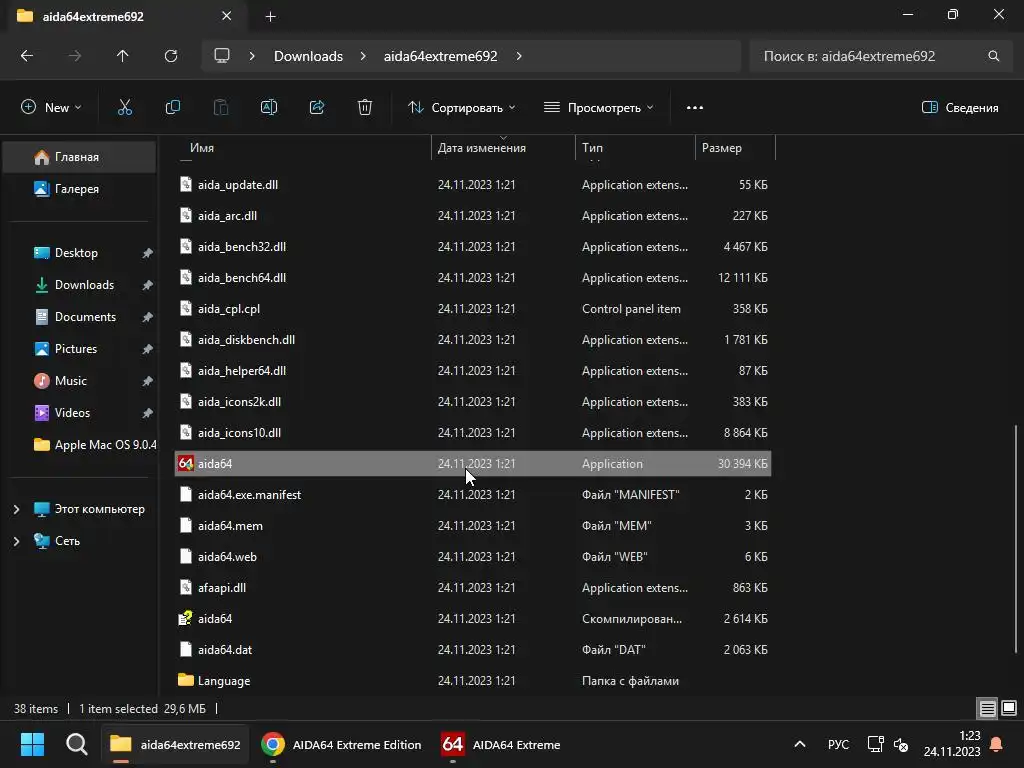Go up one folder level arrow
The image size is (1024, 768).
click(122, 56)
